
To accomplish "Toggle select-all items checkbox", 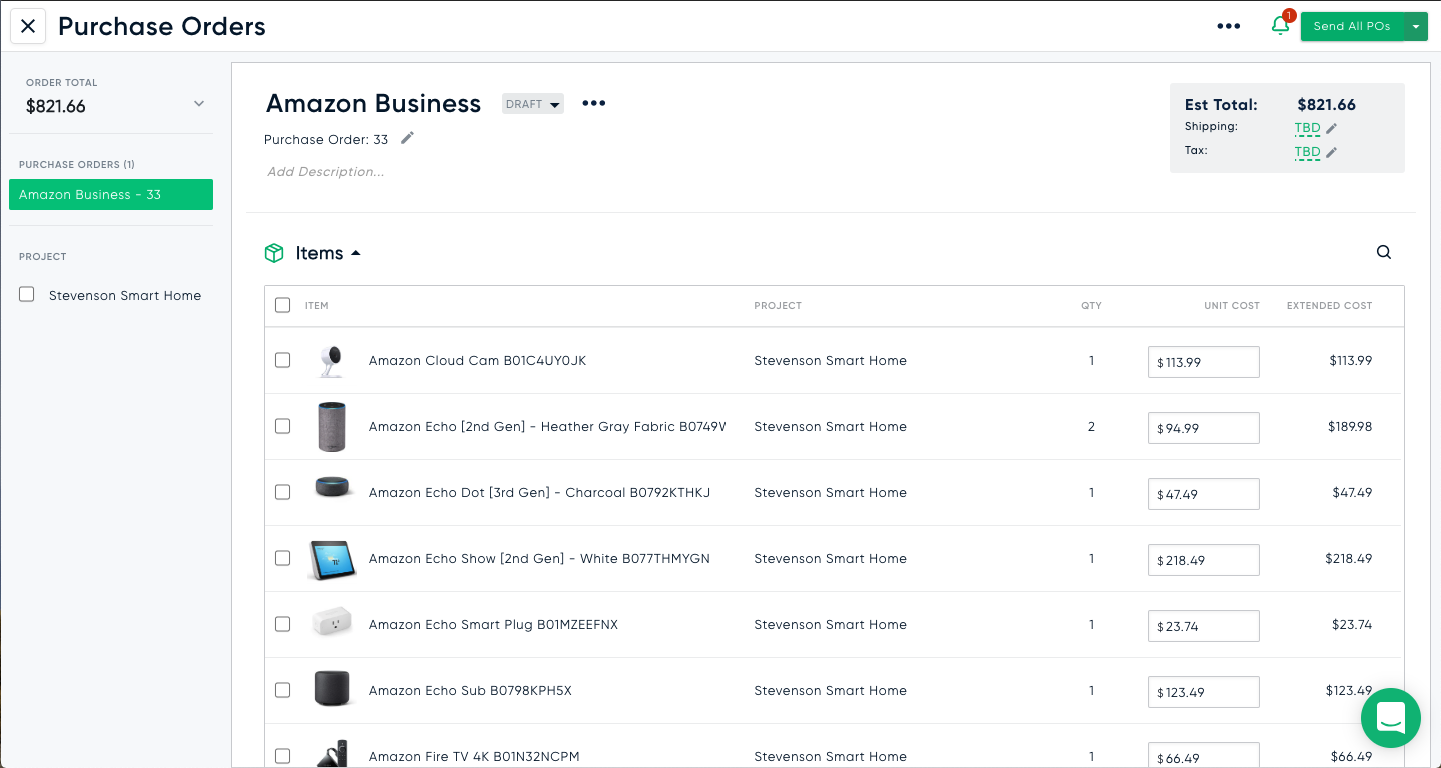I will coord(282,305).
